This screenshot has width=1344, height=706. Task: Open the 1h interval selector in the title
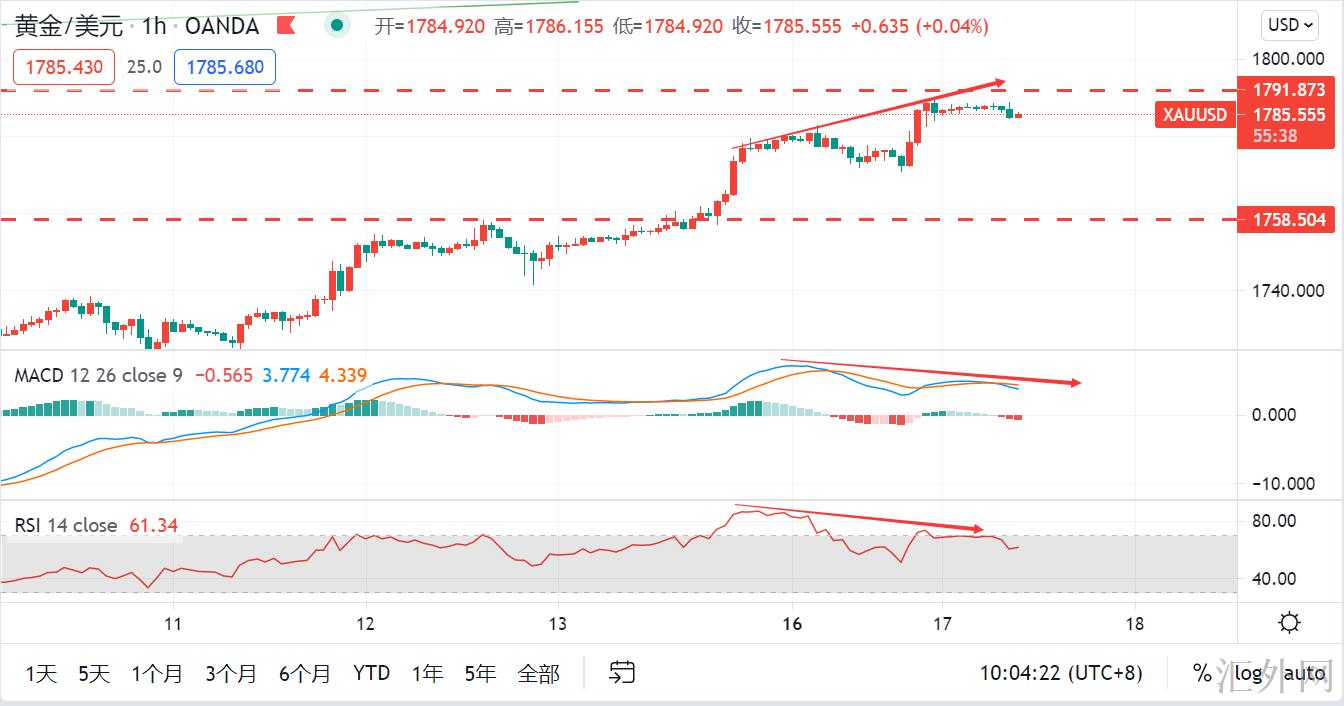(153, 26)
